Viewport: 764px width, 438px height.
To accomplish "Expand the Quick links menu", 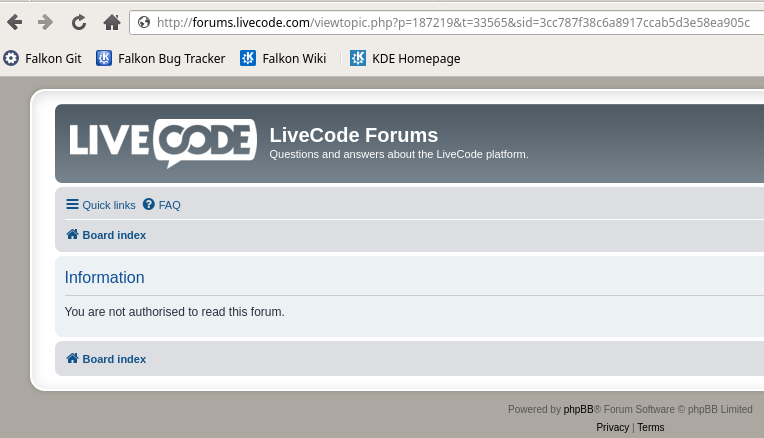I will [101, 205].
